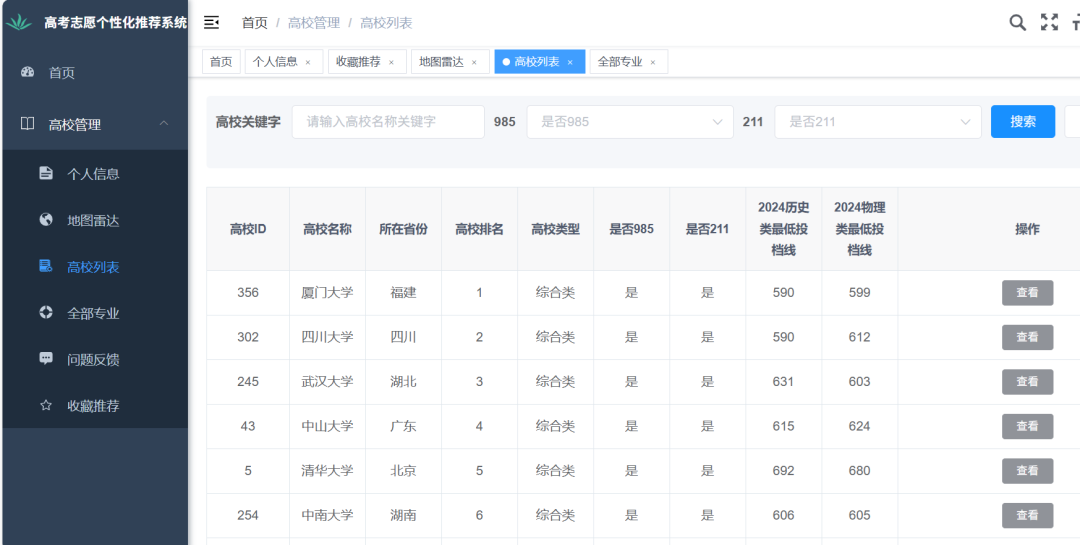Click 查看 for 厦门大学
This screenshot has height=545, width=1080.
[1027, 293]
